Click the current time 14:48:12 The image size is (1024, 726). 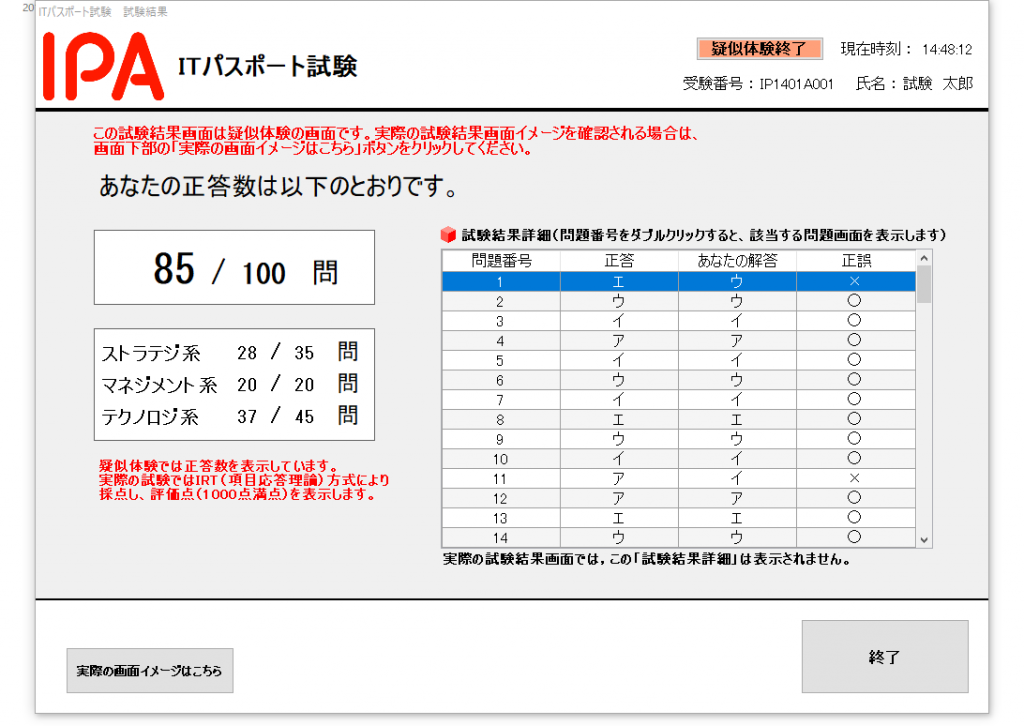pos(947,50)
